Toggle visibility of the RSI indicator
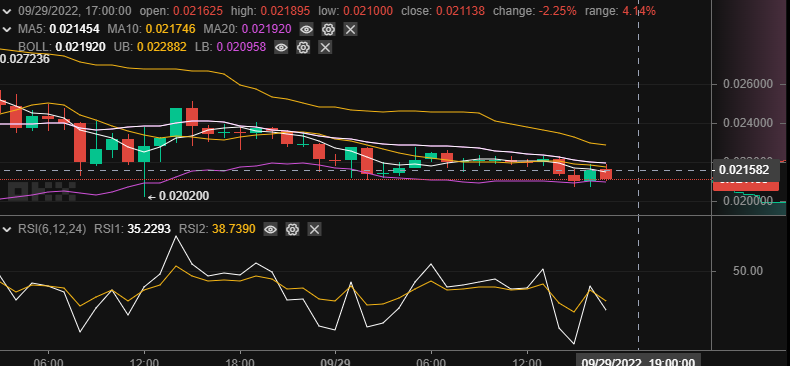 (271, 229)
